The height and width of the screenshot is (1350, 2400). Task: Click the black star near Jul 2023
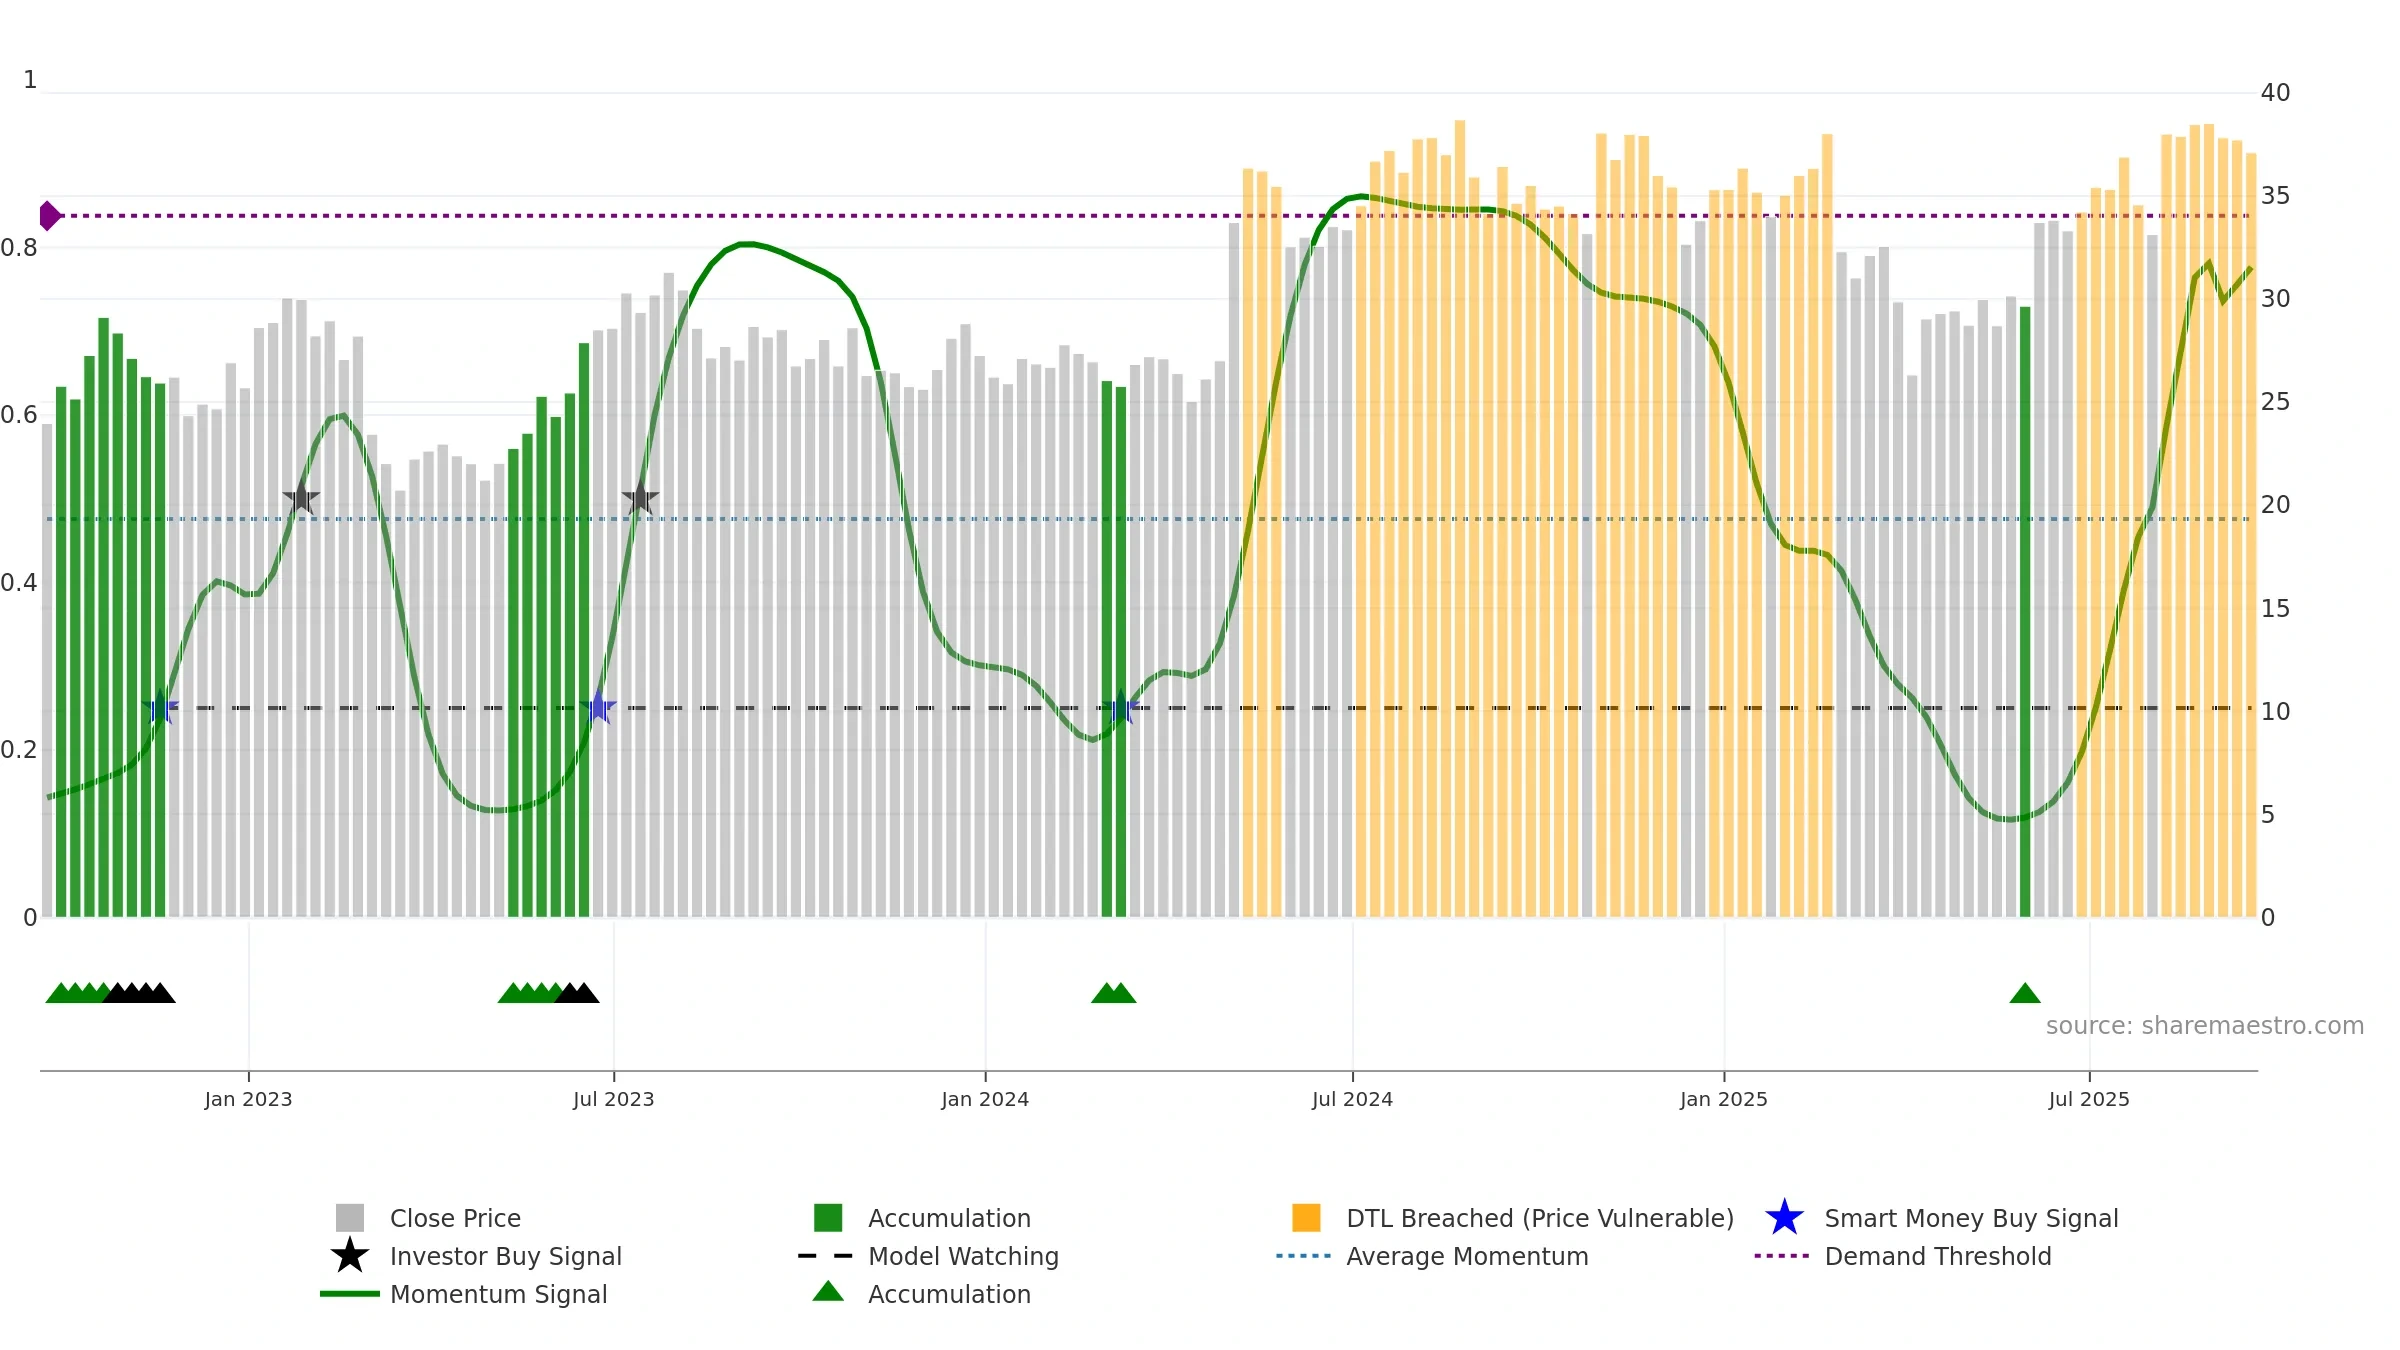pyautogui.click(x=640, y=497)
